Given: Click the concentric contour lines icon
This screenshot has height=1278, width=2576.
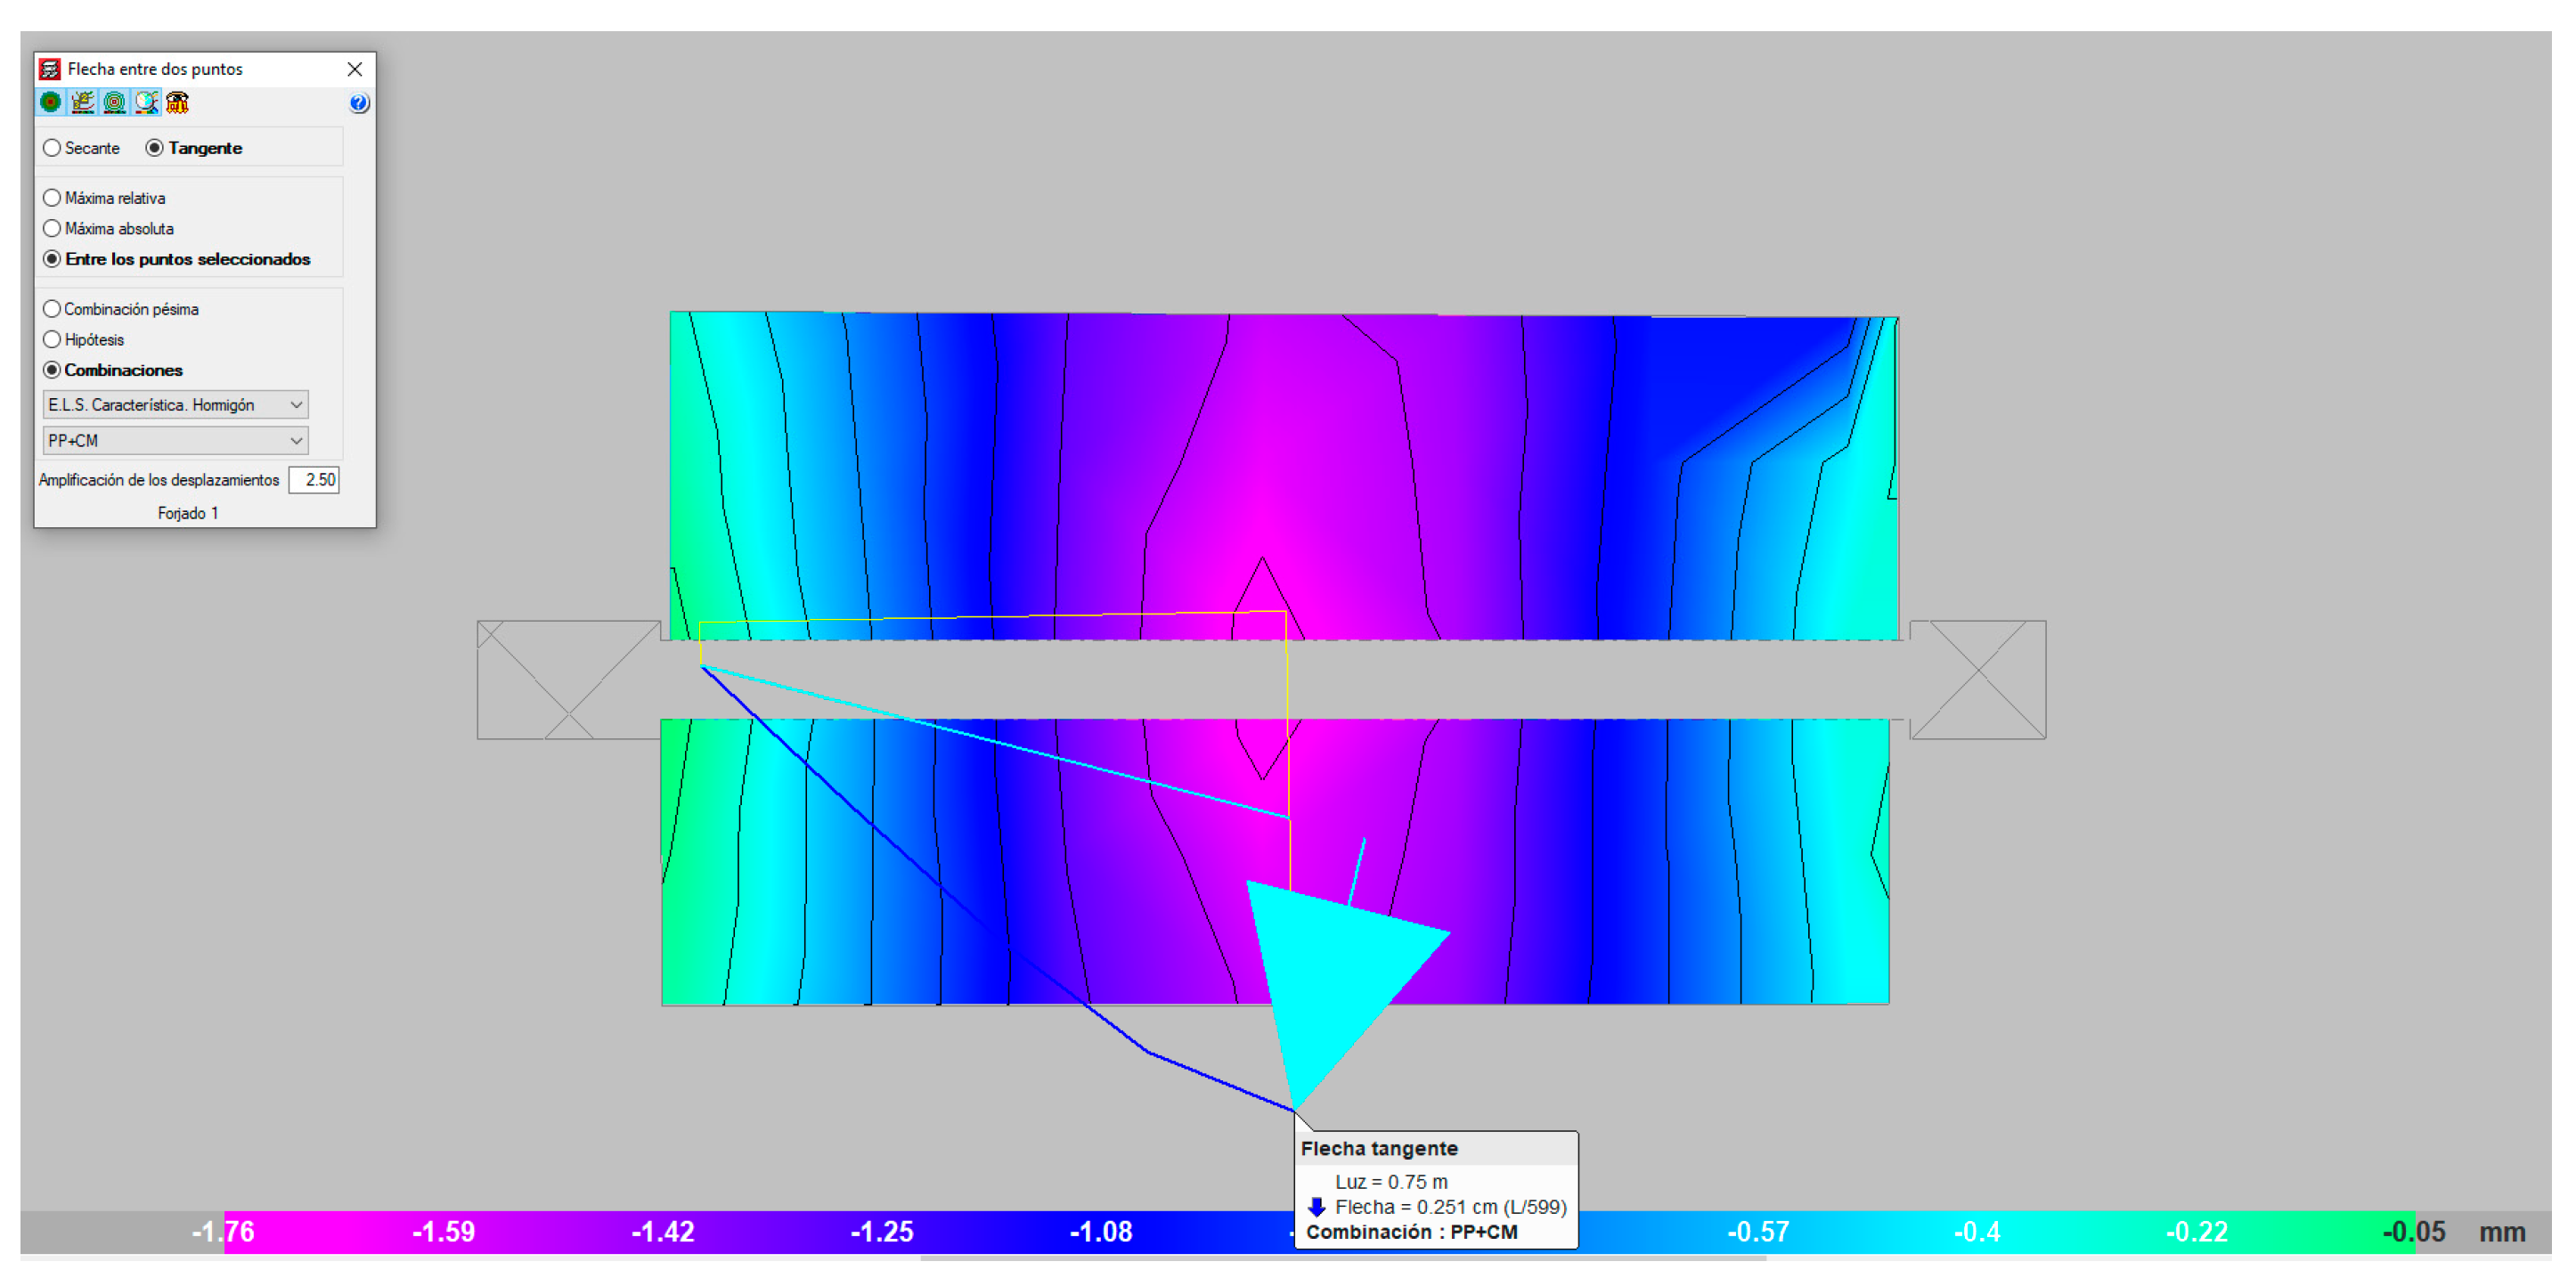Looking at the screenshot, I should (x=115, y=102).
